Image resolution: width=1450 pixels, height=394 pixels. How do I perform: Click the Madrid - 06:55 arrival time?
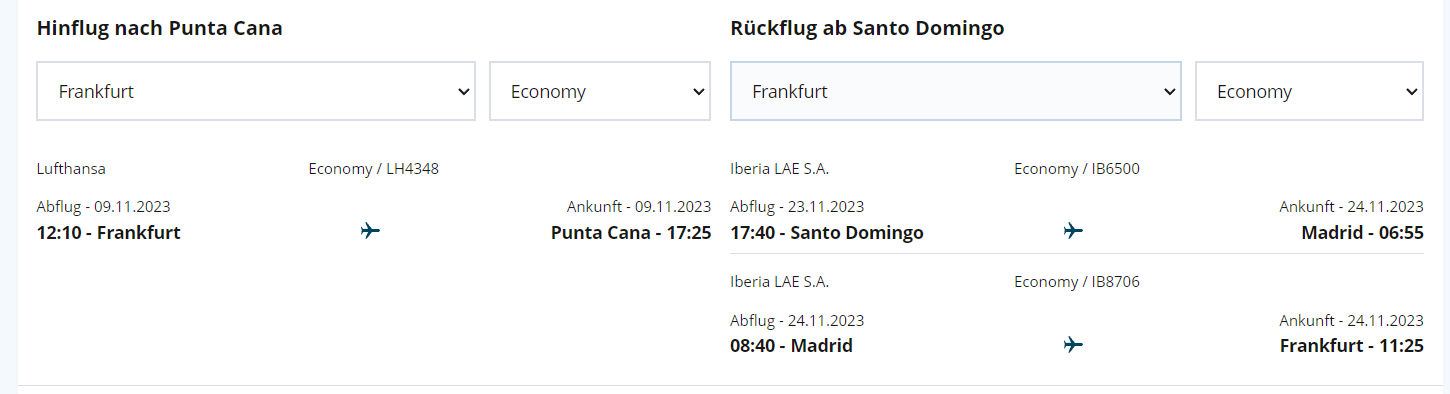[1362, 233]
